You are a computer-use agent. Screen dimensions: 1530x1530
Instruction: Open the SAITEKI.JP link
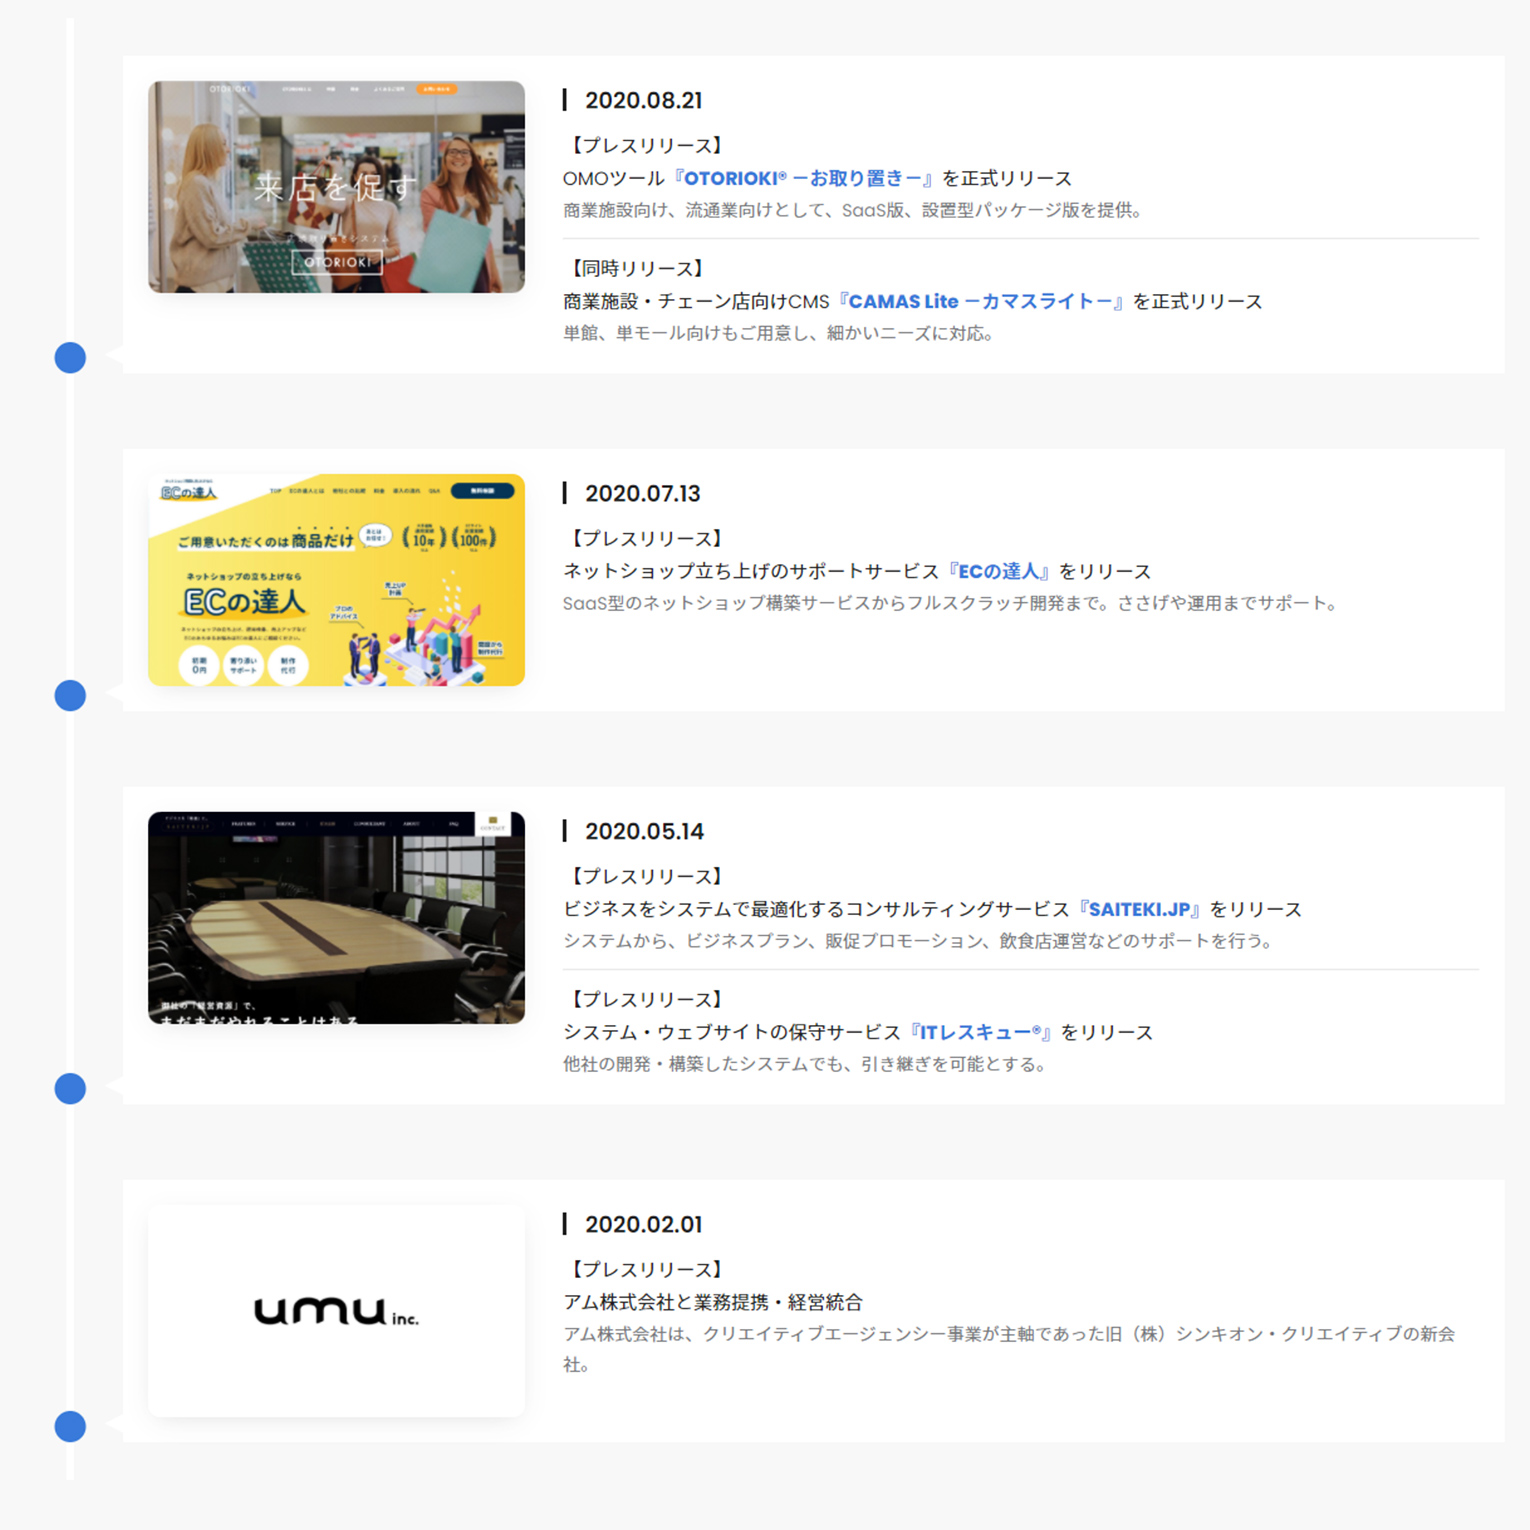tap(1140, 909)
